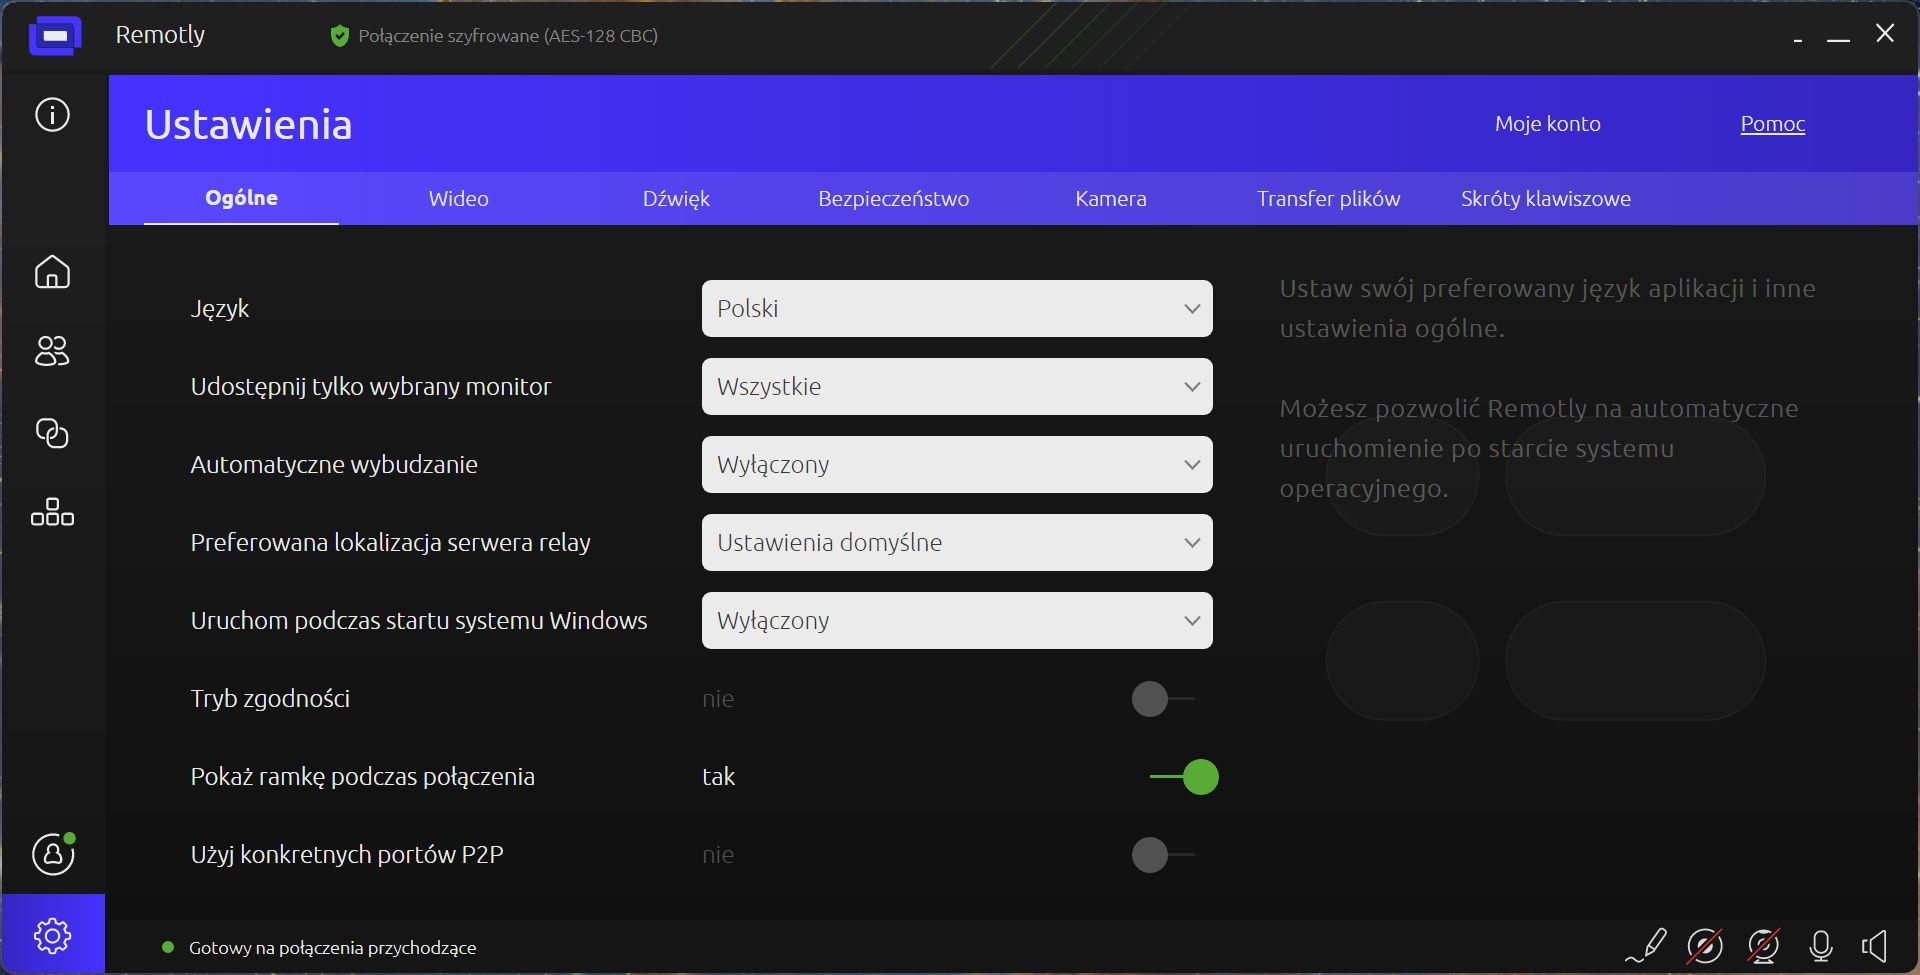Viewport: 1920px width, 975px height.
Task: Click the Automatyczne wybudzanie label
Action: (334, 465)
